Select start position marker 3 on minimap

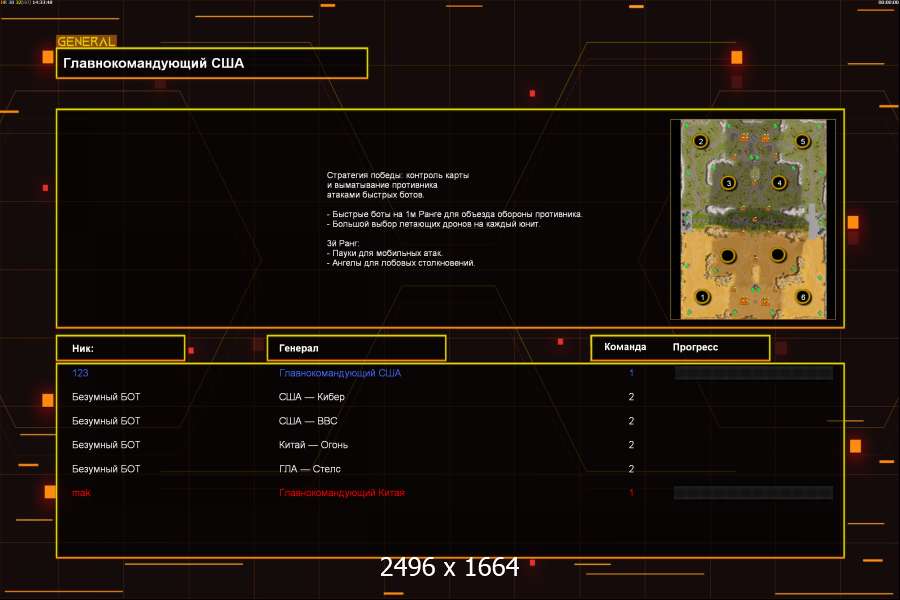(728, 183)
